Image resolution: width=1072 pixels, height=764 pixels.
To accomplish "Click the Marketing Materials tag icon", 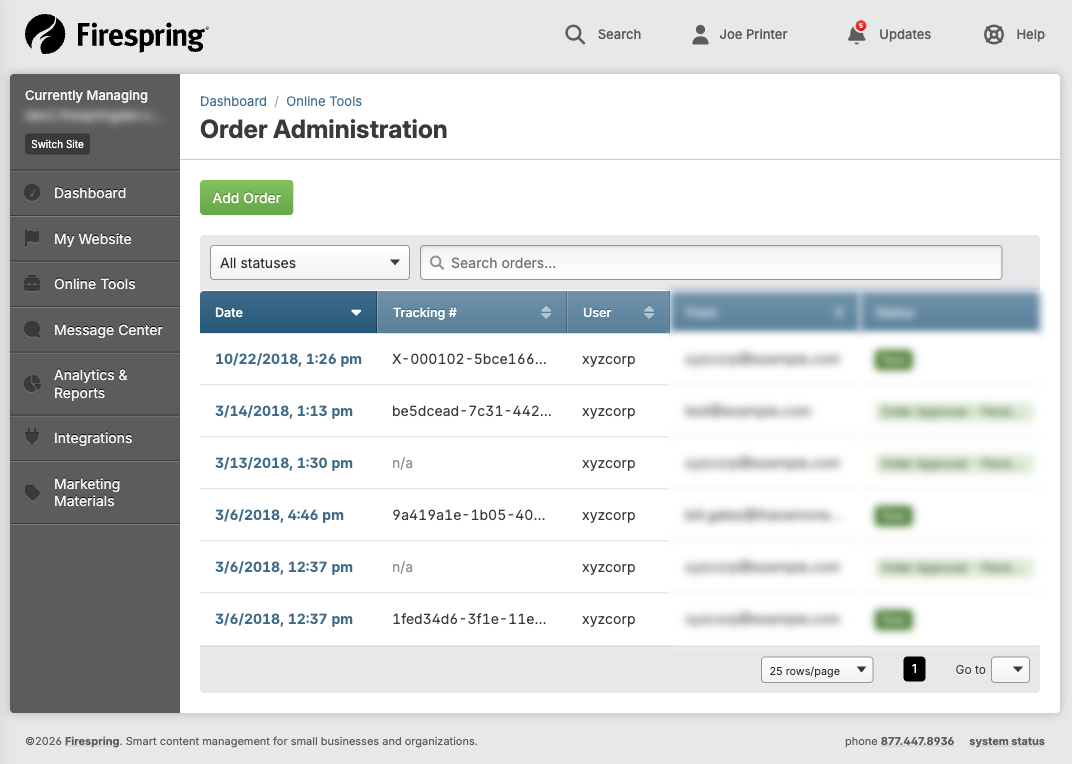I will pyautogui.click(x=32, y=492).
